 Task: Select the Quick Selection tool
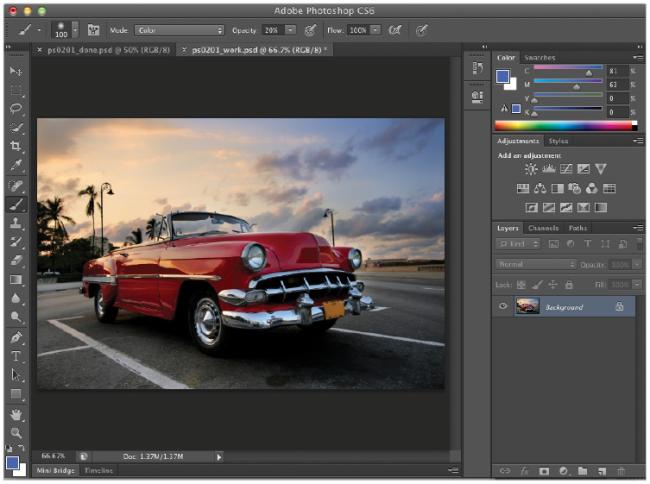[x=16, y=127]
